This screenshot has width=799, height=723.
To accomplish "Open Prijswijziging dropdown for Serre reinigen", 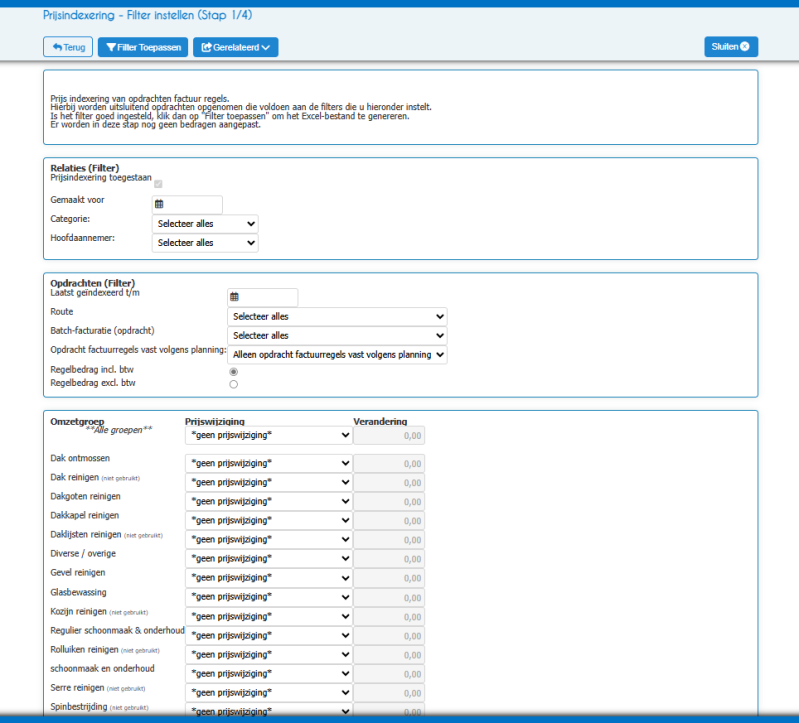I will tap(269, 693).
